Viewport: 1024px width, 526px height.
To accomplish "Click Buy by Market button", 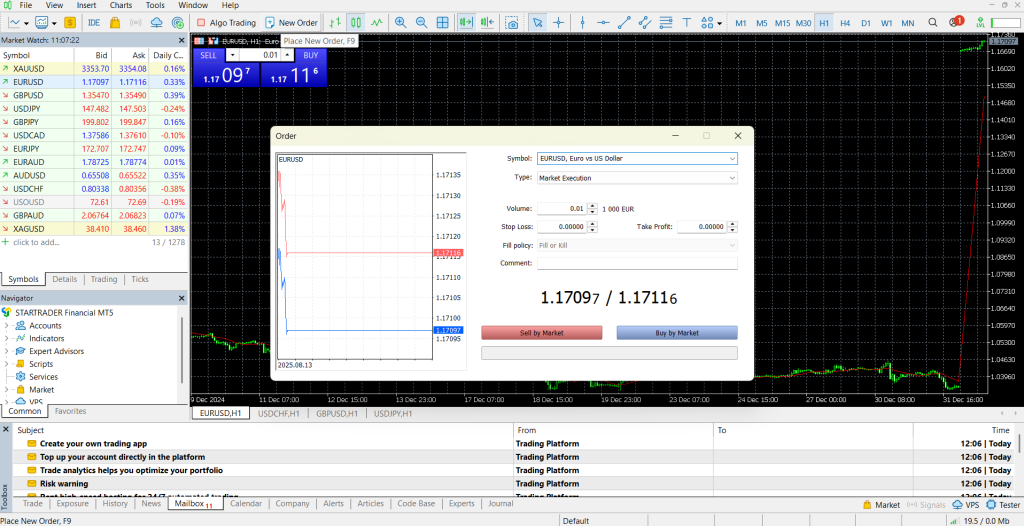I will [677, 333].
